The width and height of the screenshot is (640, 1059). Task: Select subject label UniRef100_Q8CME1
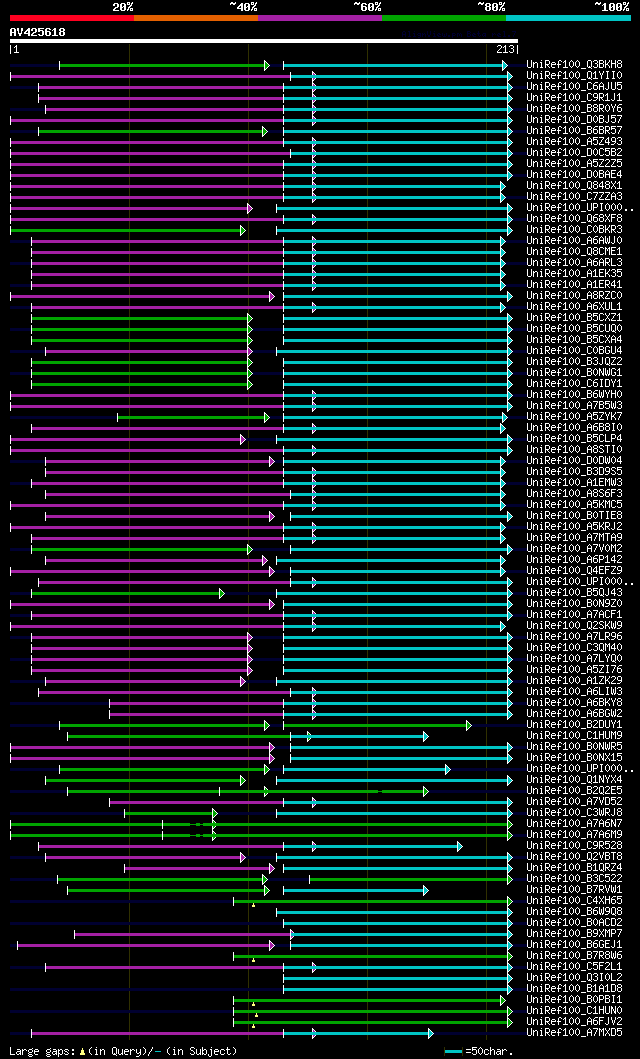(x=575, y=252)
